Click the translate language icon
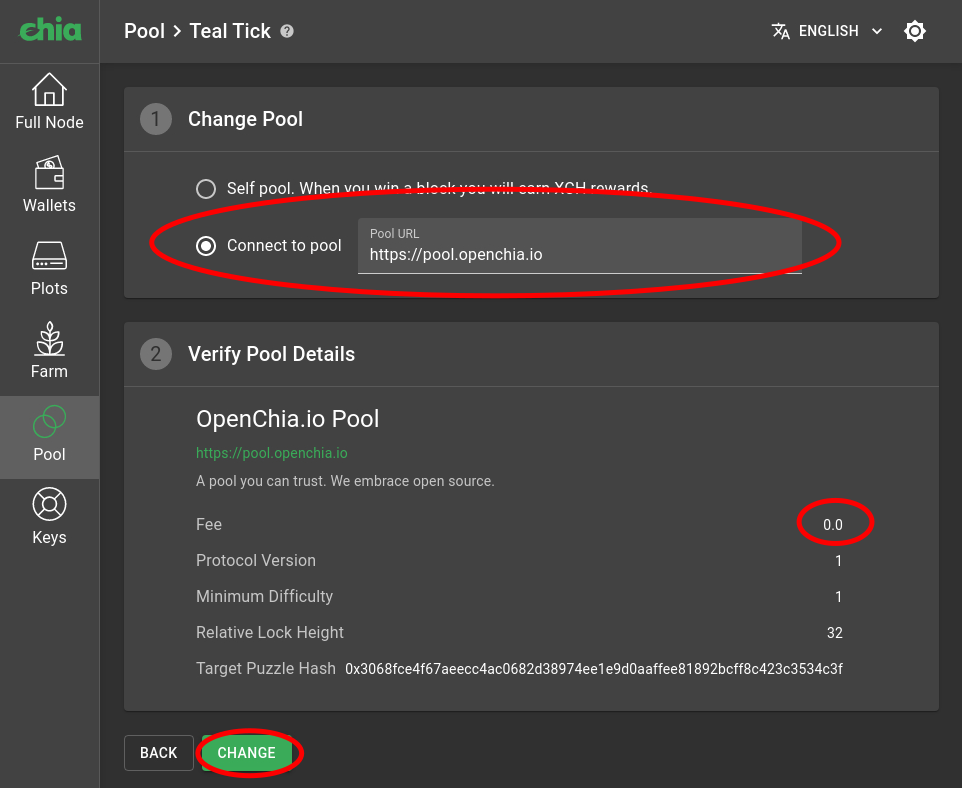This screenshot has height=788, width=962. click(x=780, y=31)
